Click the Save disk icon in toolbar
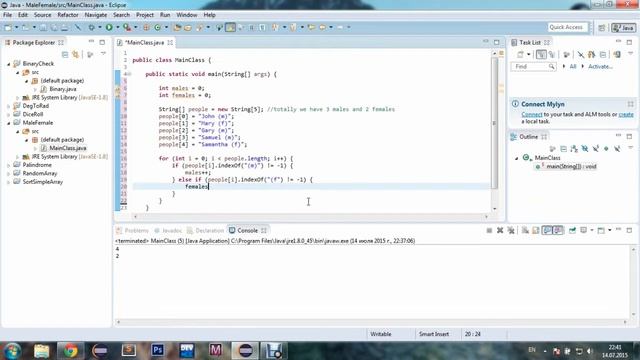 (43, 27)
